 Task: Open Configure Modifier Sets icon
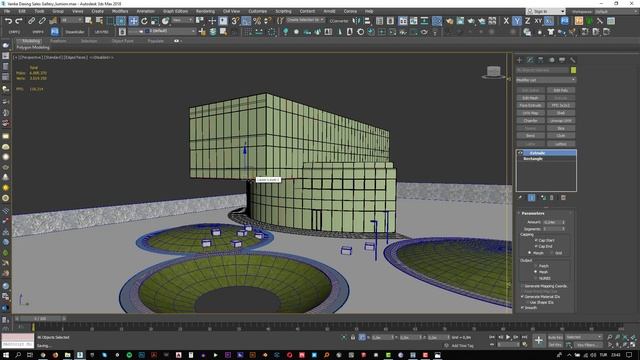coord(563,198)
